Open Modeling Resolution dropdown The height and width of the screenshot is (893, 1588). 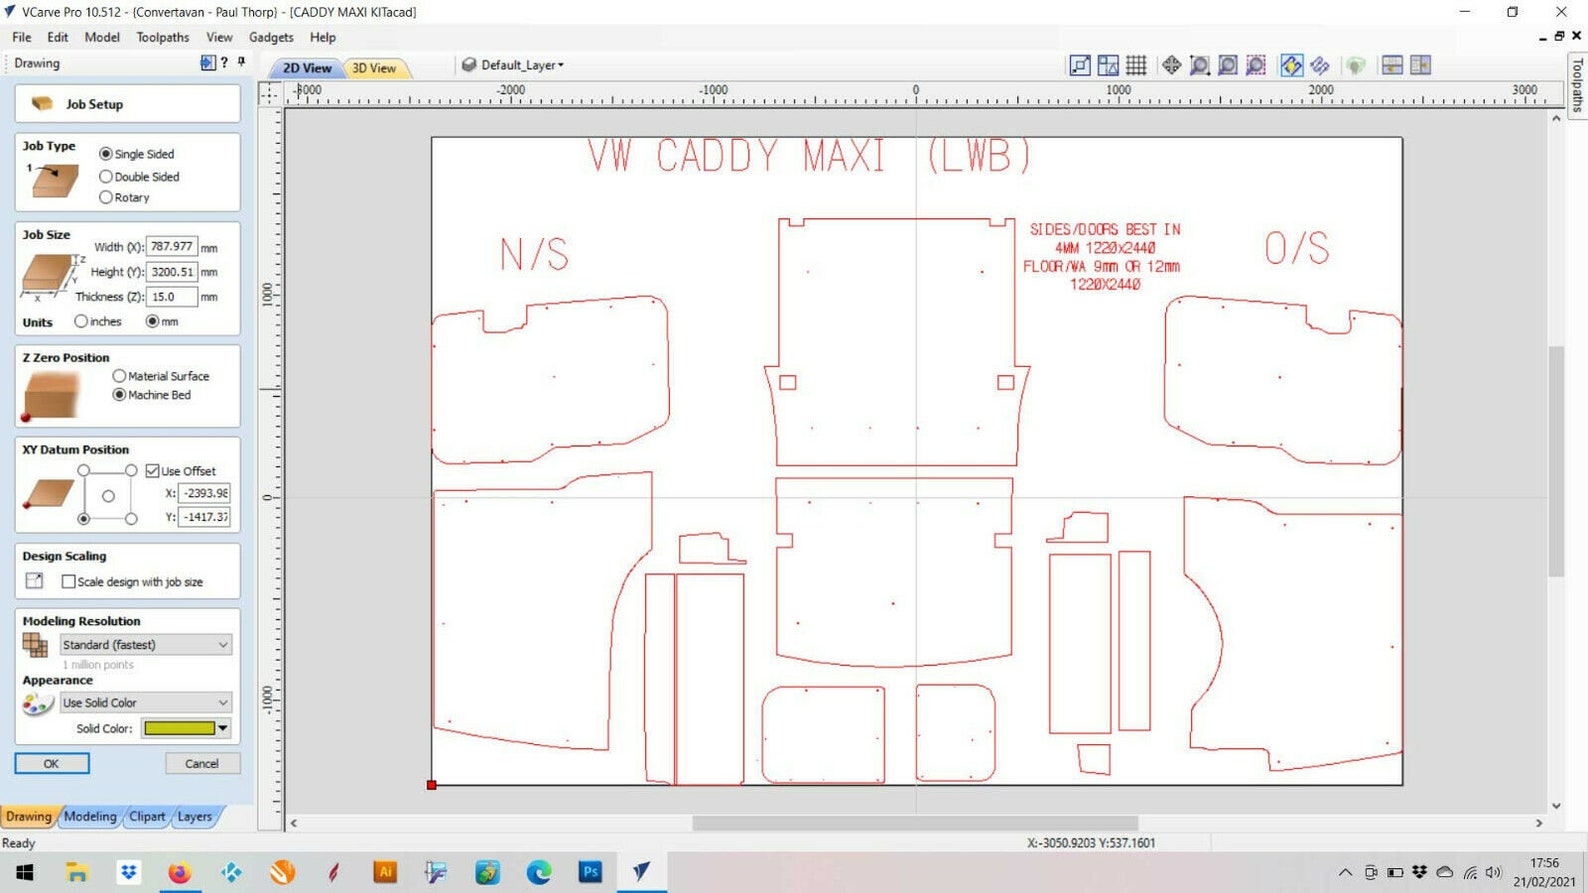point(146,645)
